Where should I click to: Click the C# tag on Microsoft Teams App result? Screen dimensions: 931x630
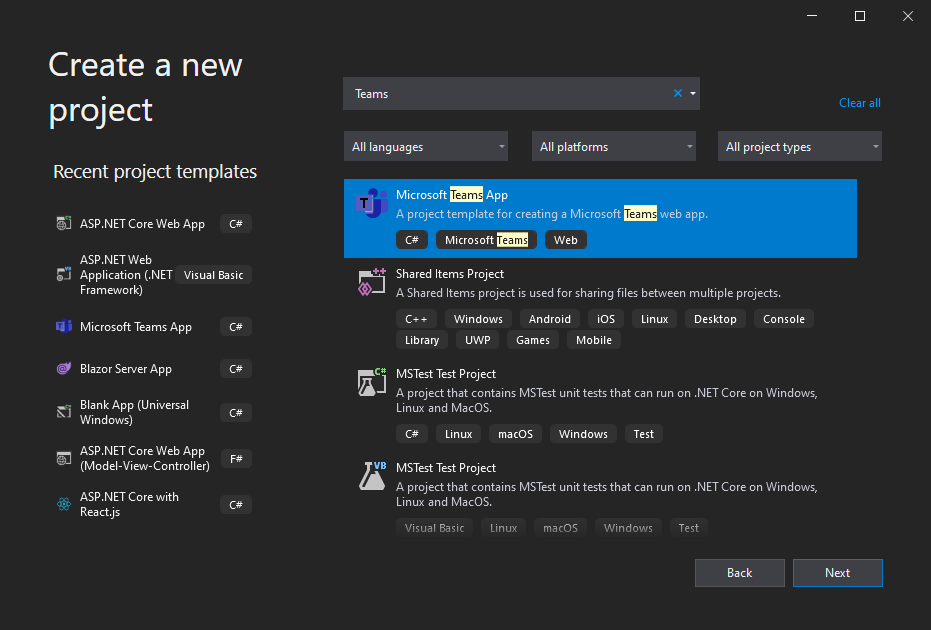coord(411,240)
